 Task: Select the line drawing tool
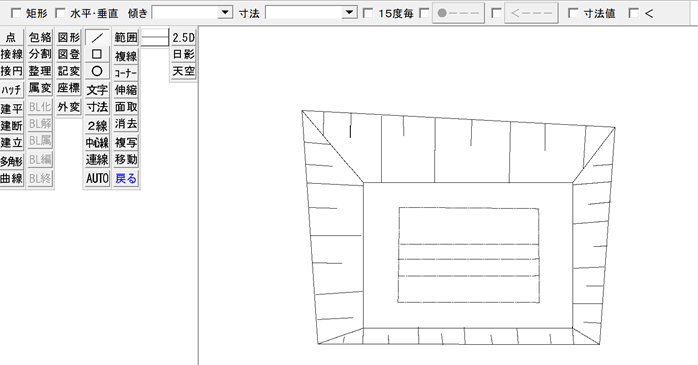point(97,37)
